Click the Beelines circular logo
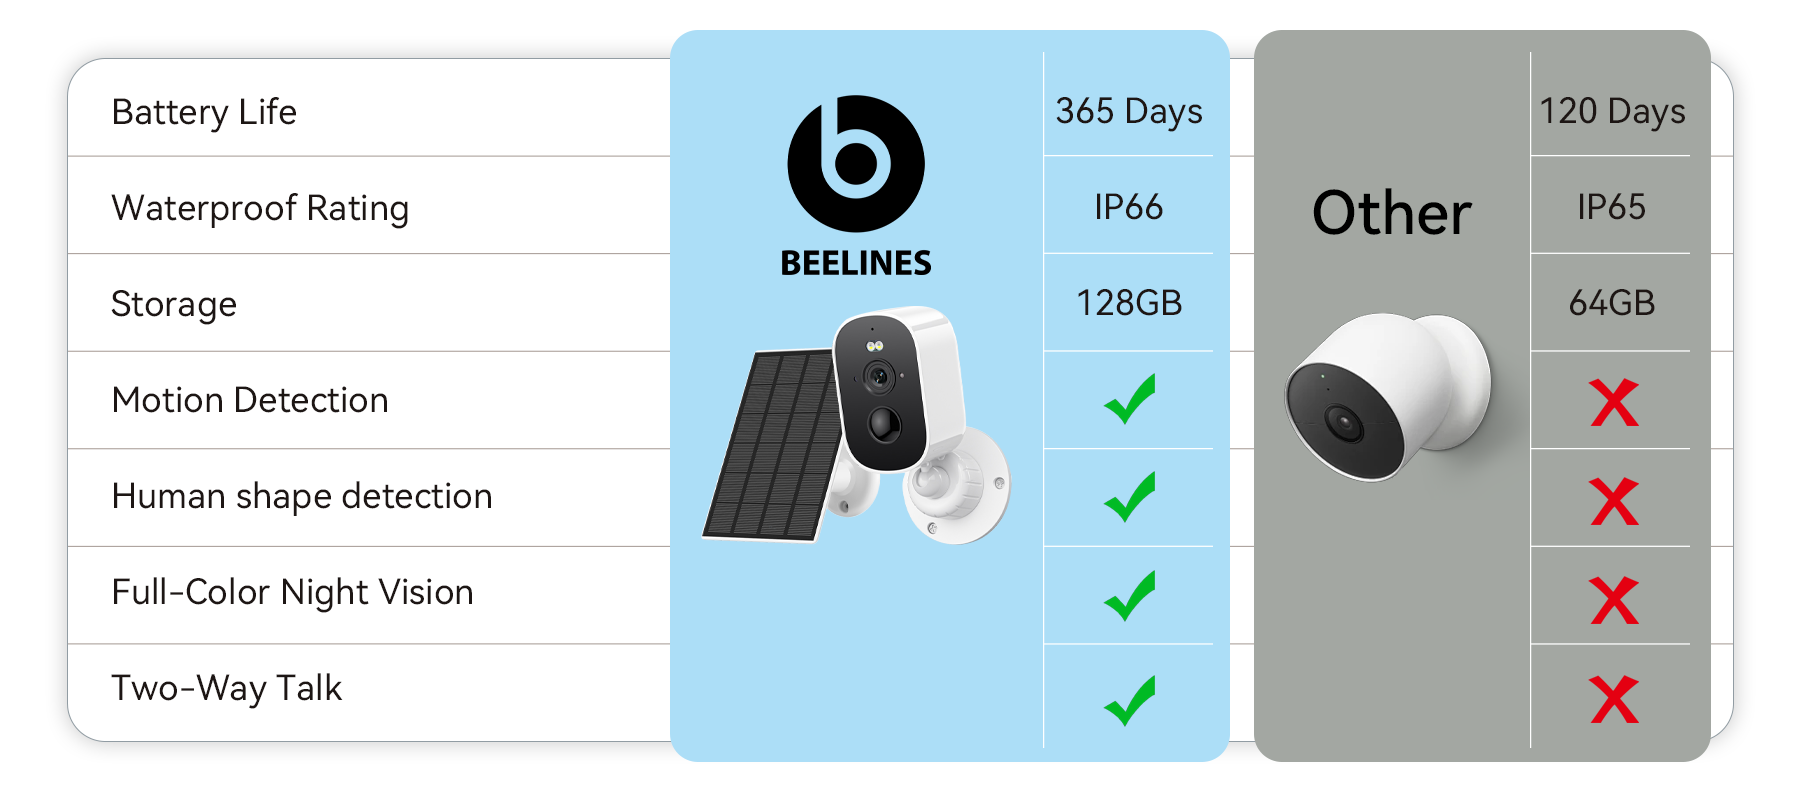The height and width of the screenshot is (800, 1800). point(856,164)
